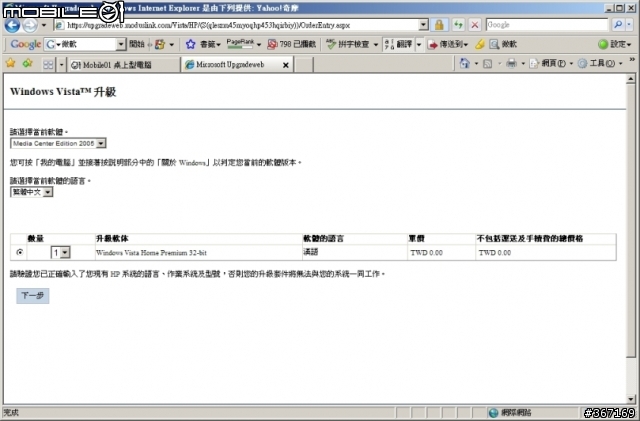This screenshot has width=640, height=421.
Task: Click 開始 search button on Google toolbar
Action: coord(137,44)
